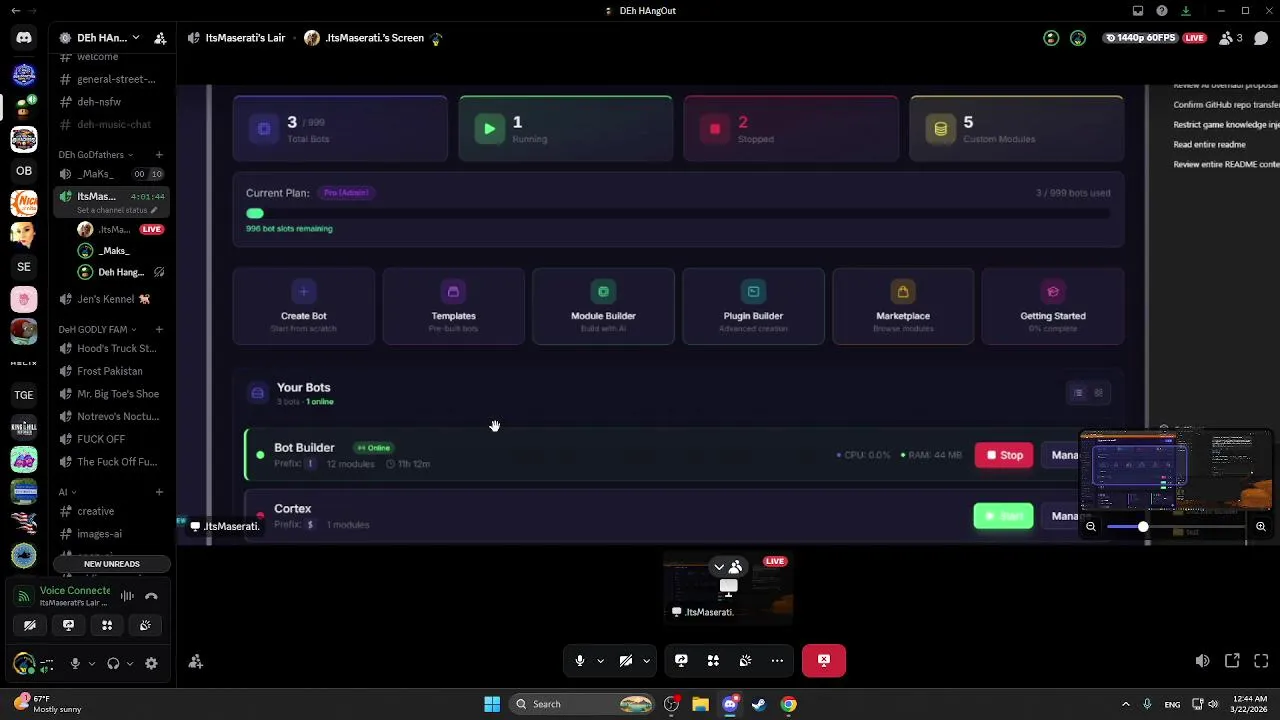Open the OB server icon

click(x=24, y=171)
